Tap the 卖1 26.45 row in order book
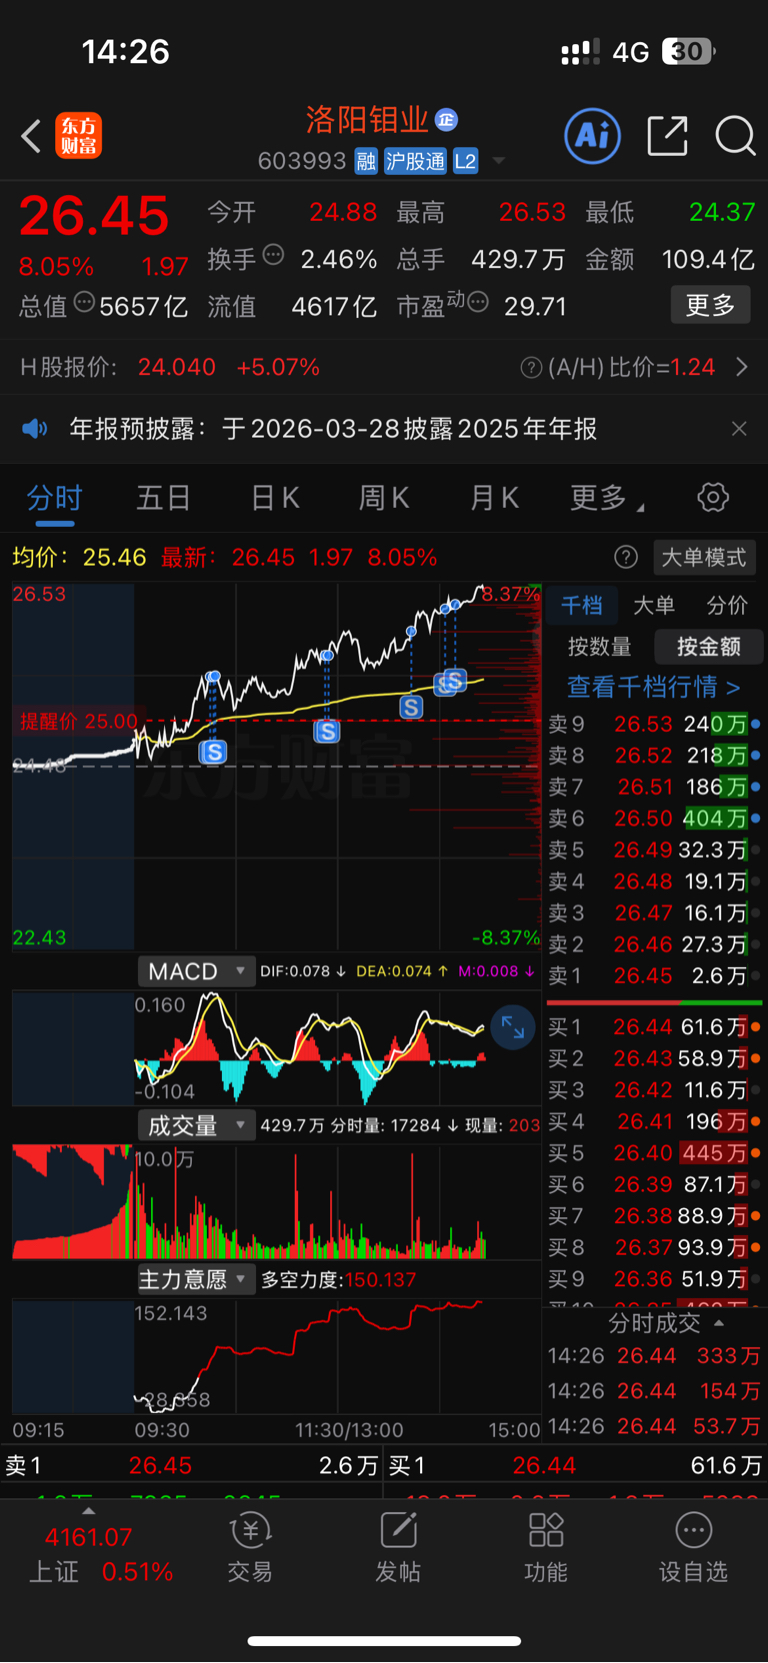Screen dimensions: 768x1663 pos(655,975)
